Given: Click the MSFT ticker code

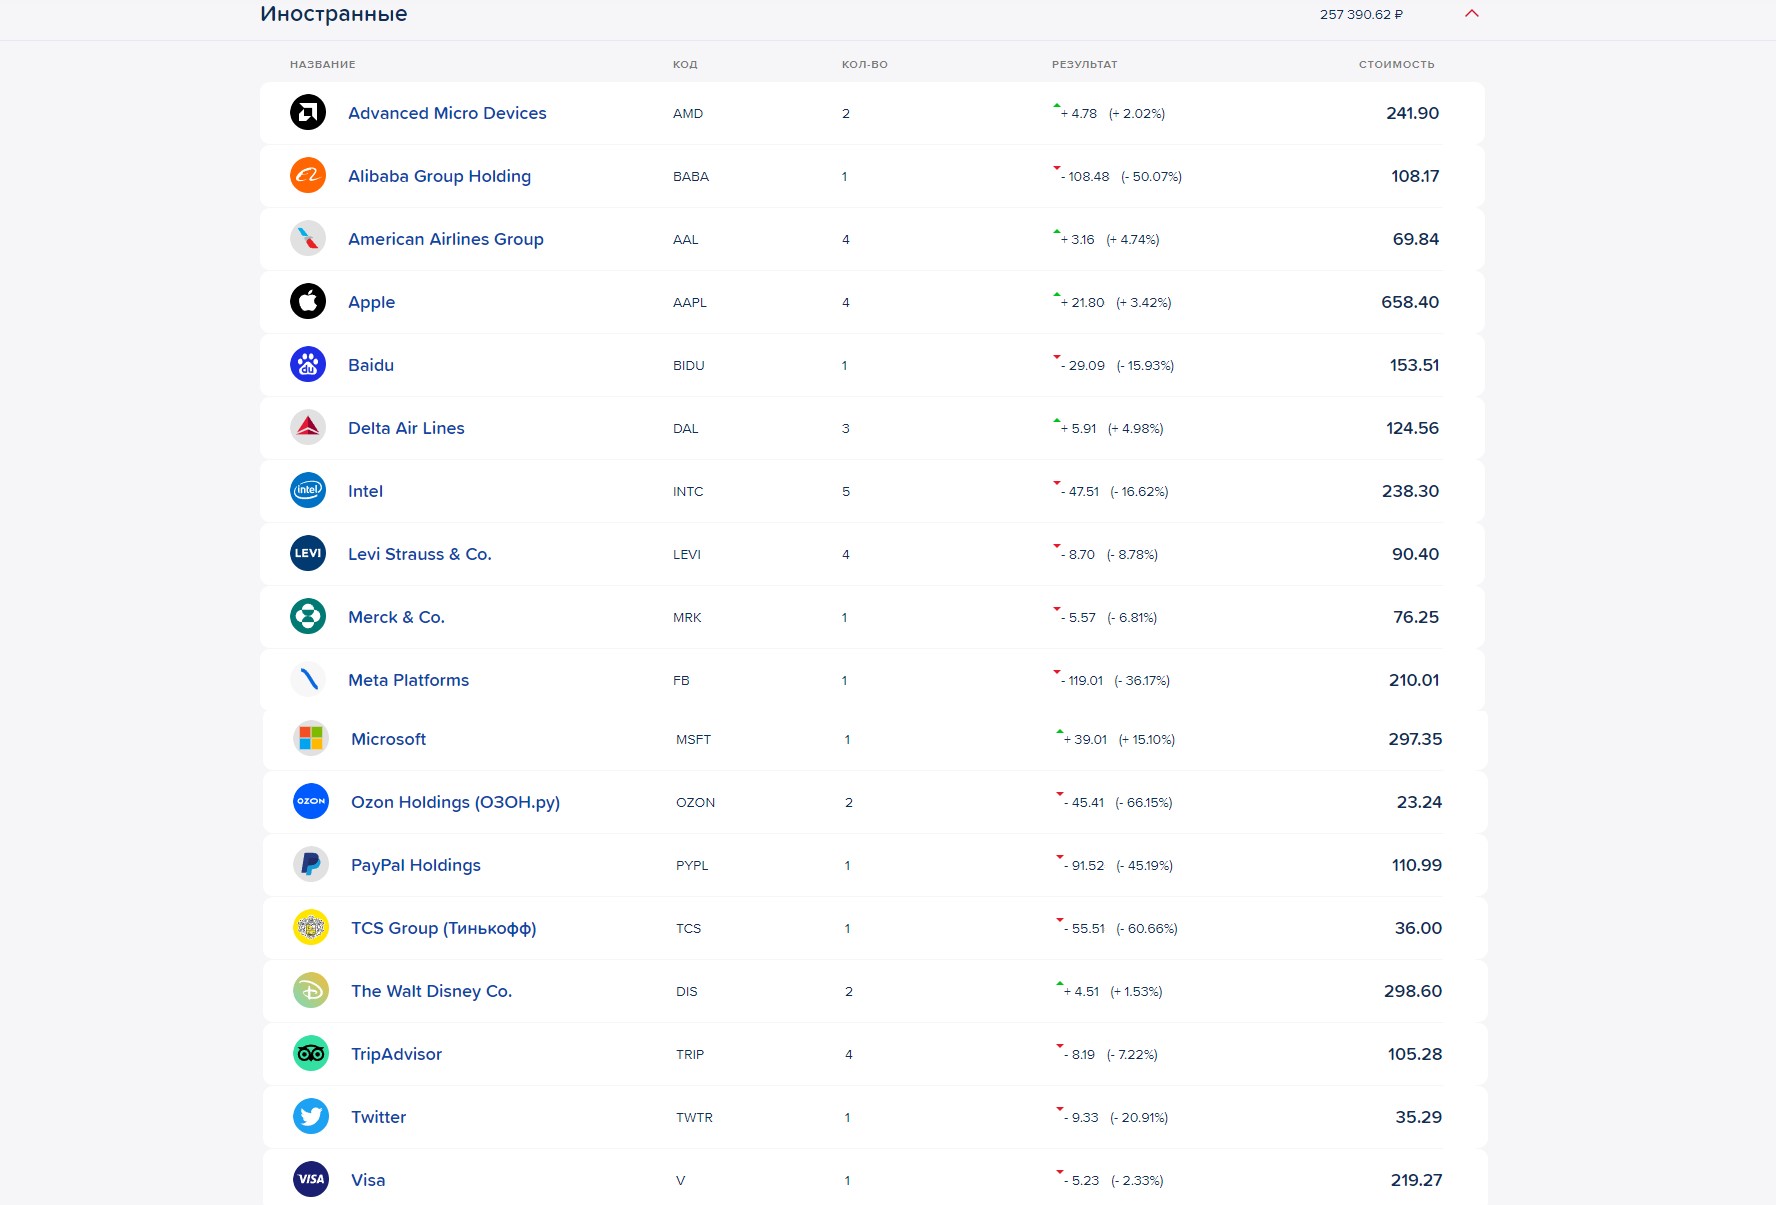Looking at the screenshot, I should tap(693, 739).
